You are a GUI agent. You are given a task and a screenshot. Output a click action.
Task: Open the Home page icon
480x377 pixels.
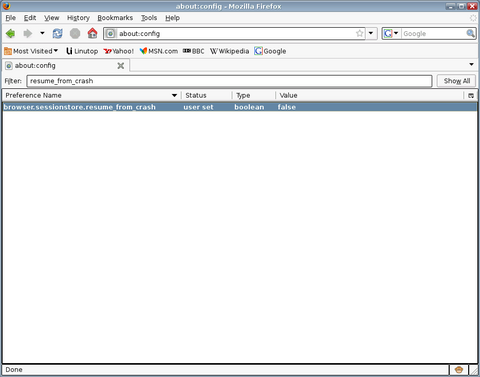click(92, 33)
